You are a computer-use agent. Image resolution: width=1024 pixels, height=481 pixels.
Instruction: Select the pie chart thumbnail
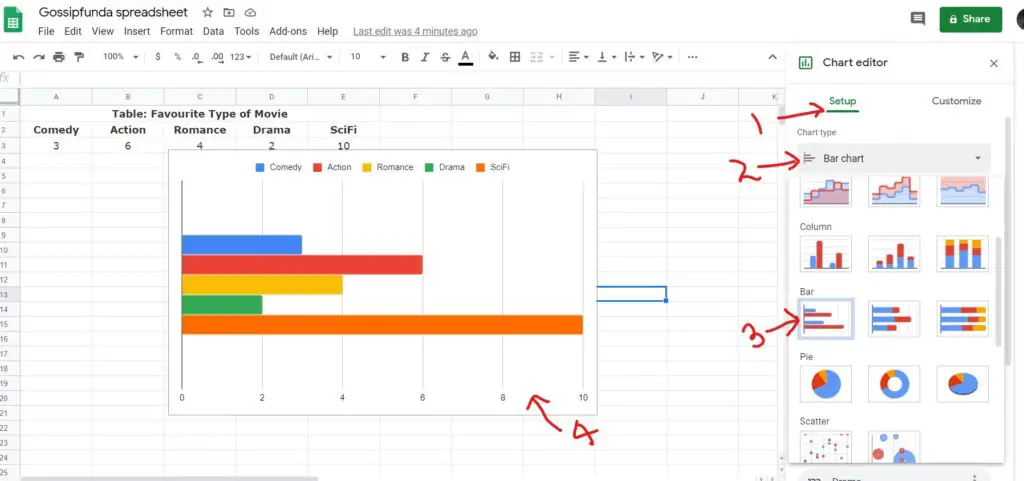(x=825, y=384)
